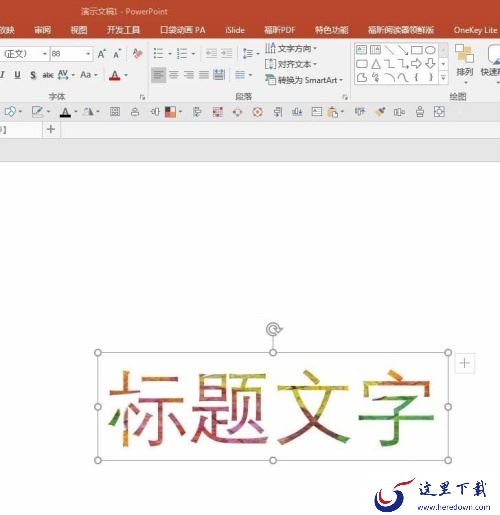Click the 排列 arrange button

pyautogui.click(x=464, y=63)
